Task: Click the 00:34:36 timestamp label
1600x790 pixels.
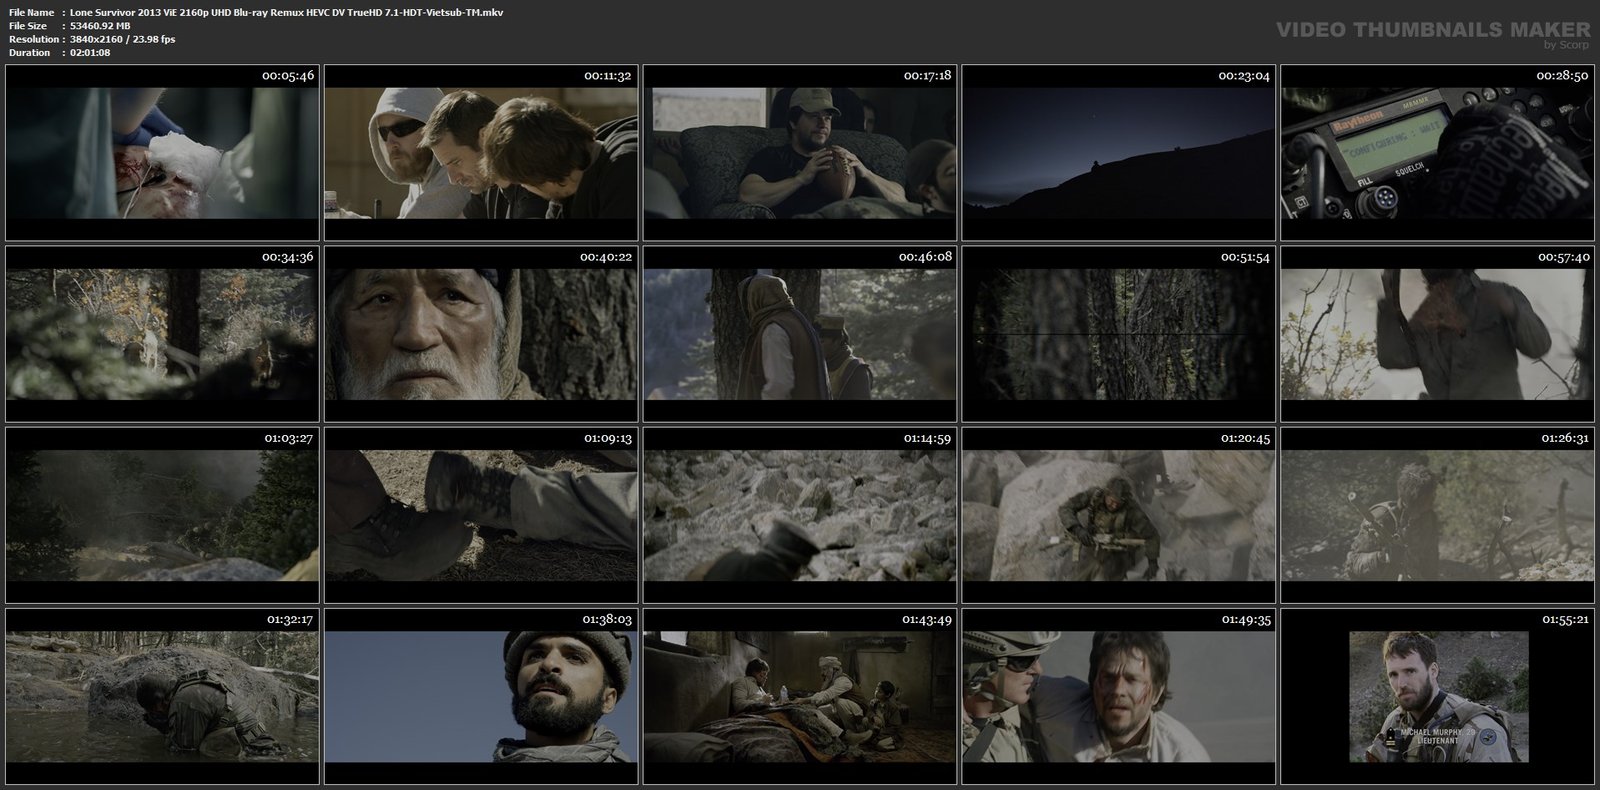Action: [288, 257]
